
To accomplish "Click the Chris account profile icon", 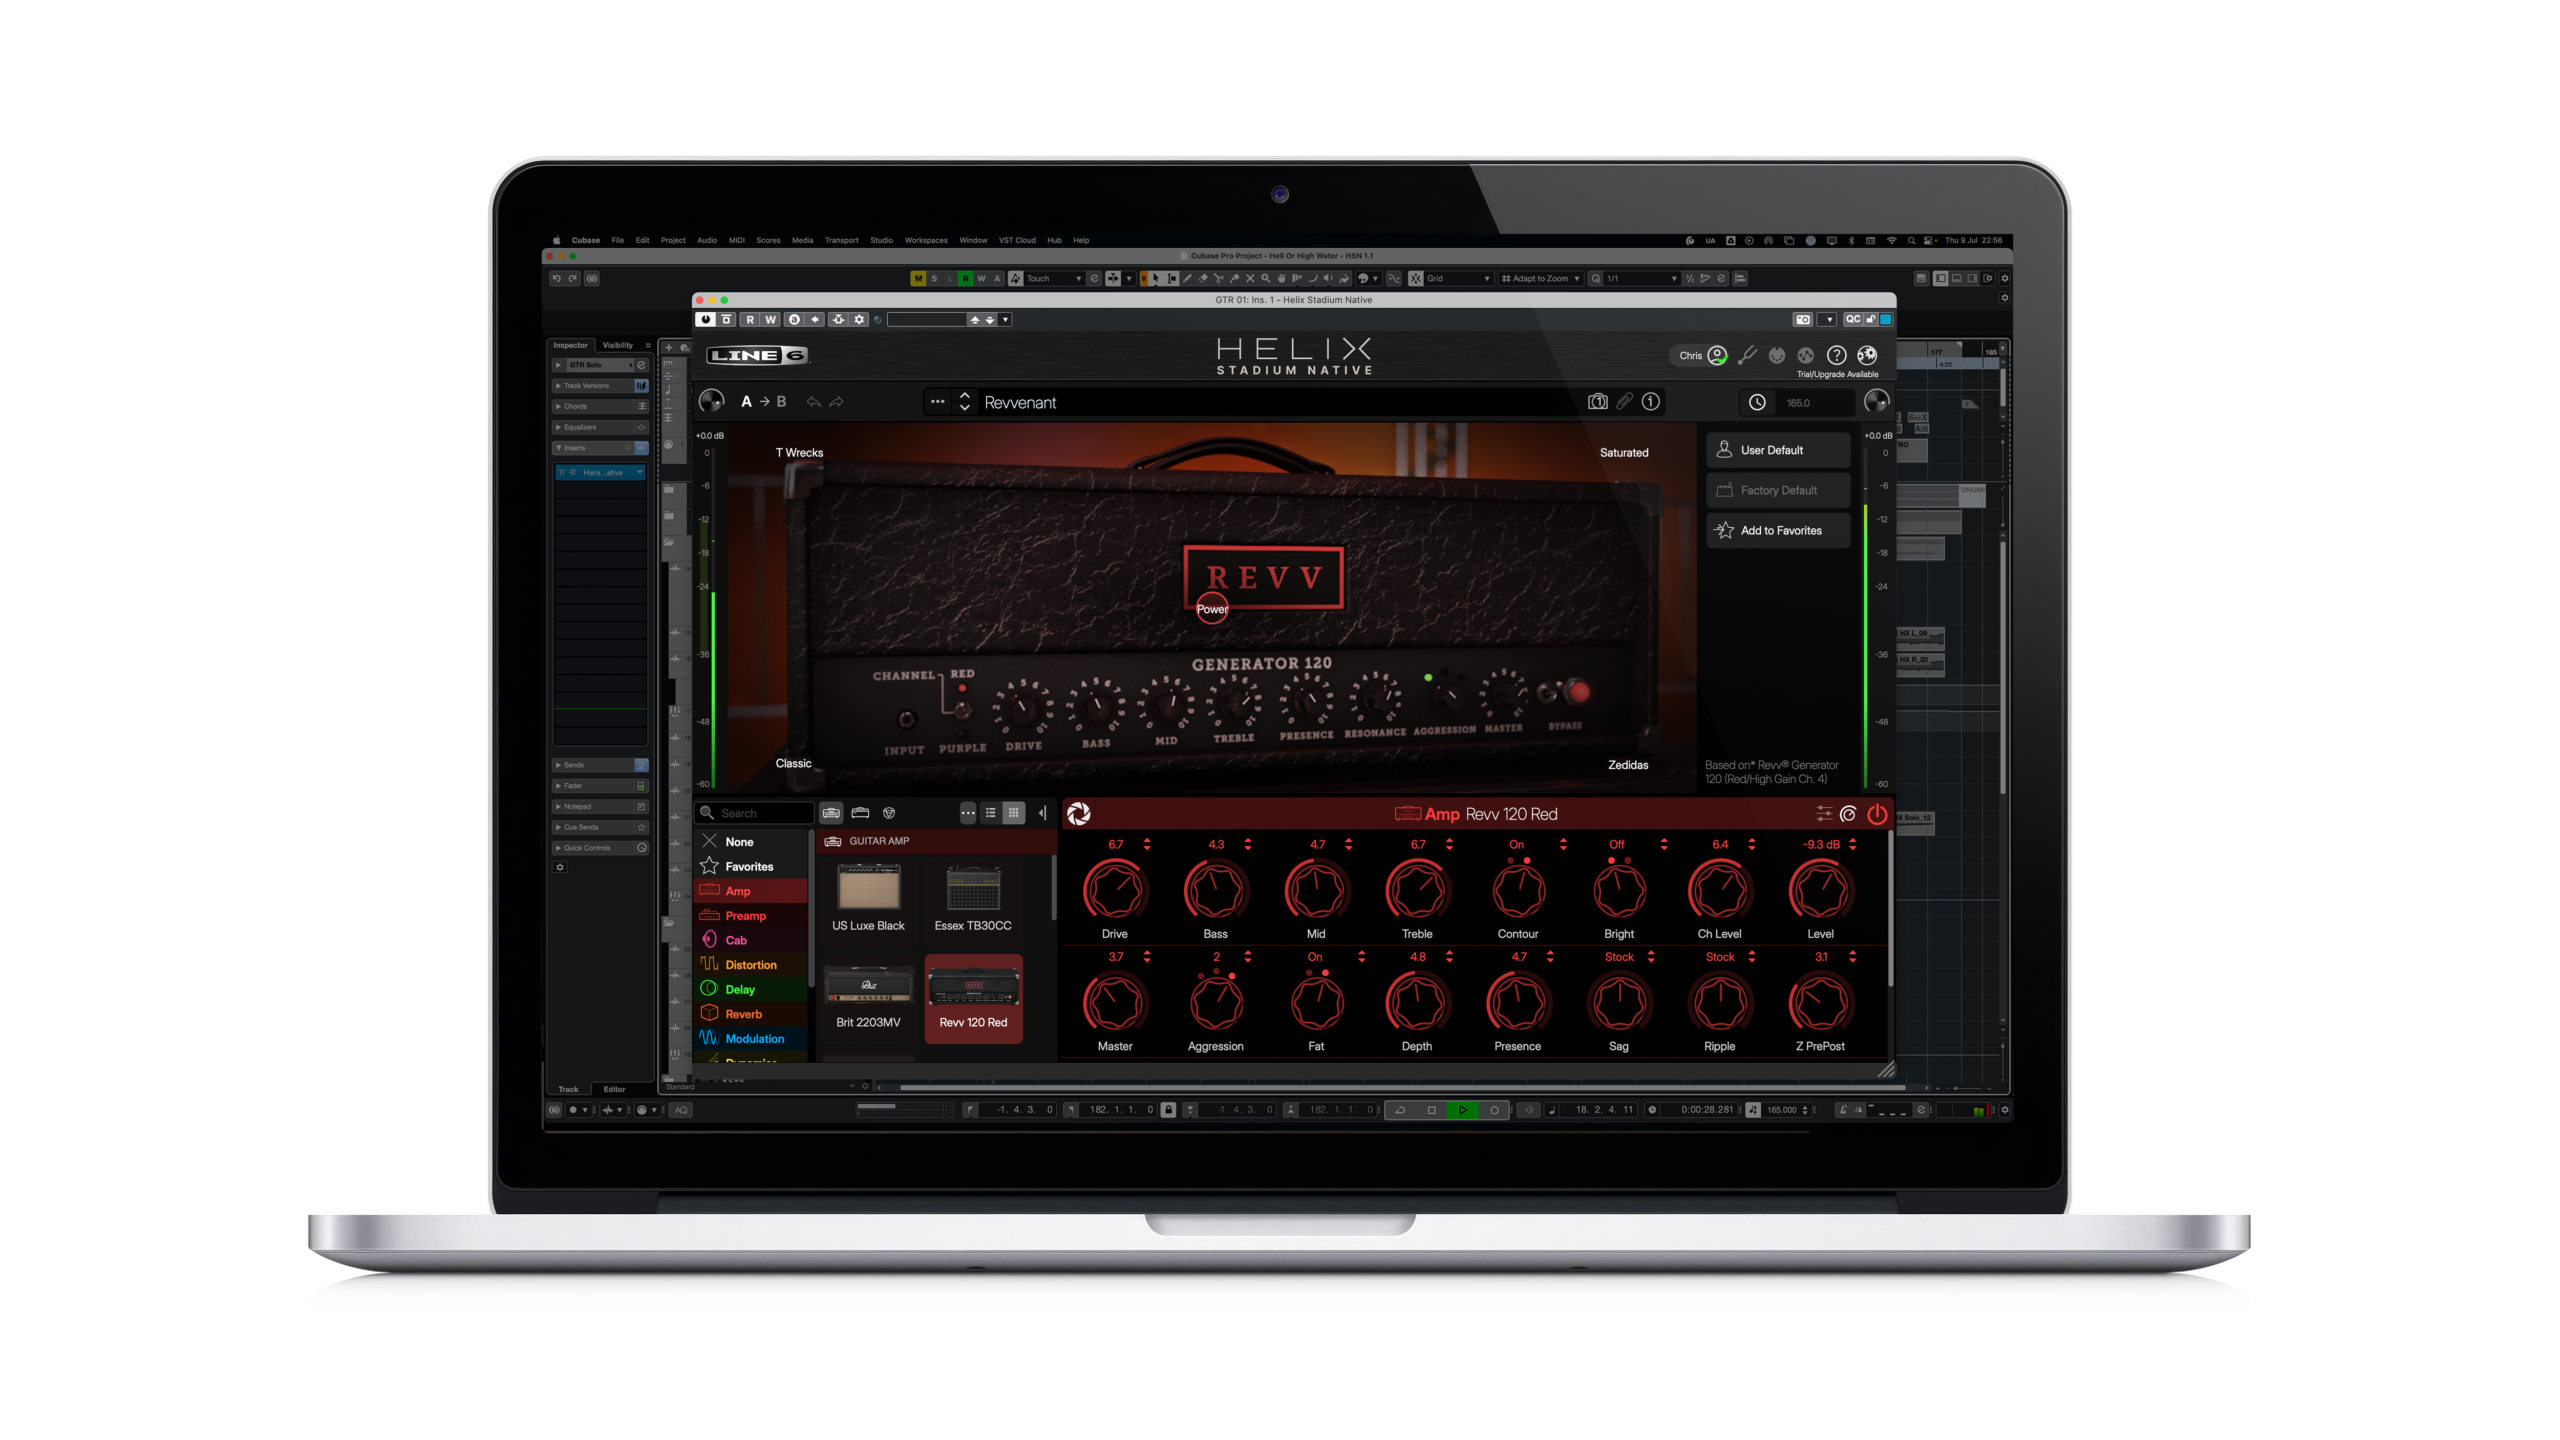I will [1717, 355].
